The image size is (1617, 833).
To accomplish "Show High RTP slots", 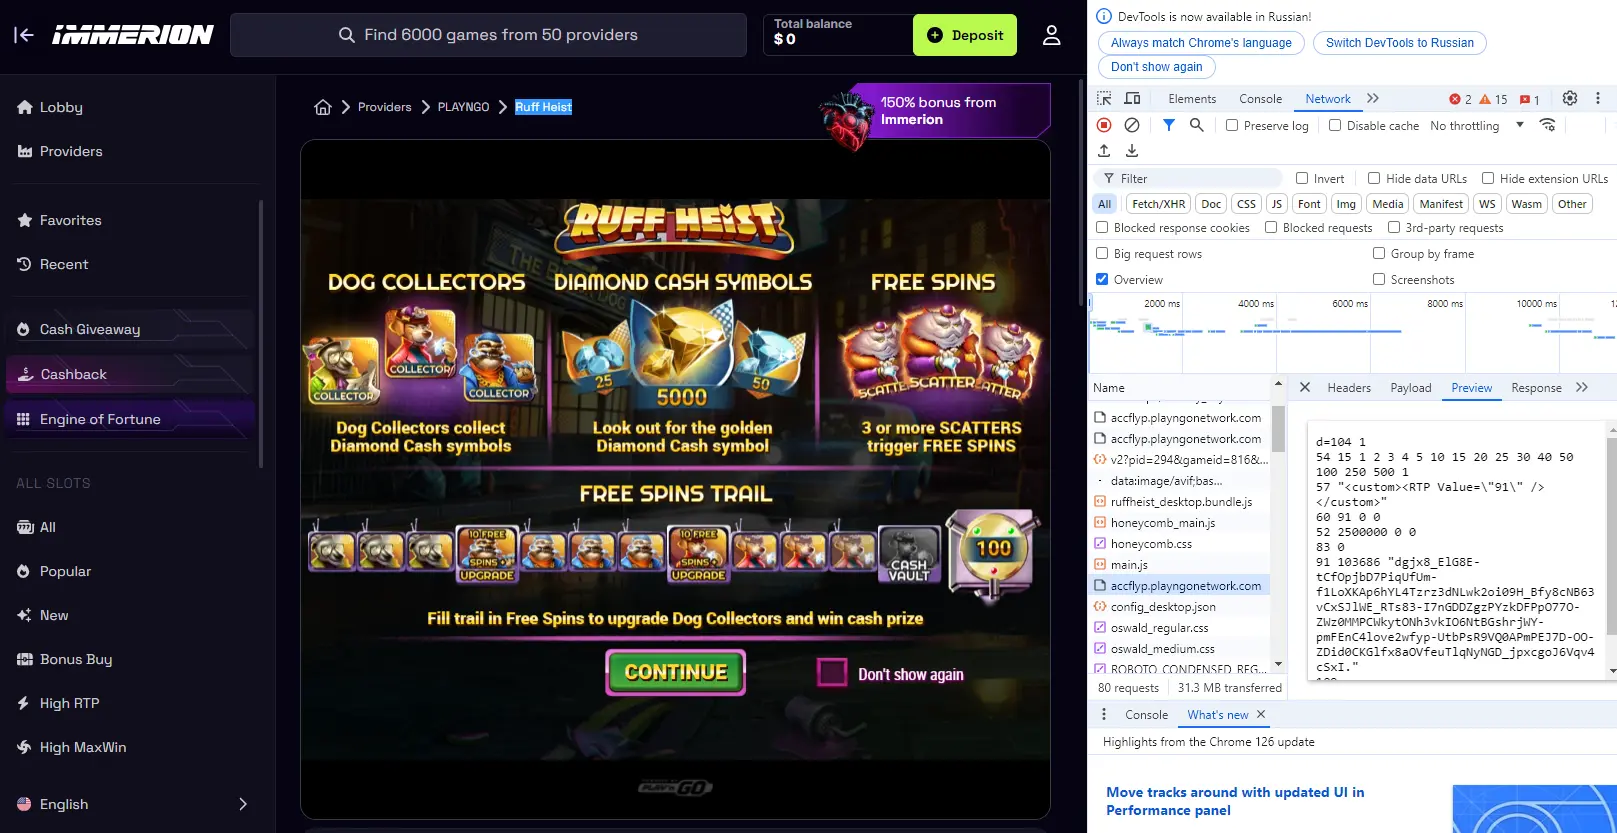I will 69,703.
